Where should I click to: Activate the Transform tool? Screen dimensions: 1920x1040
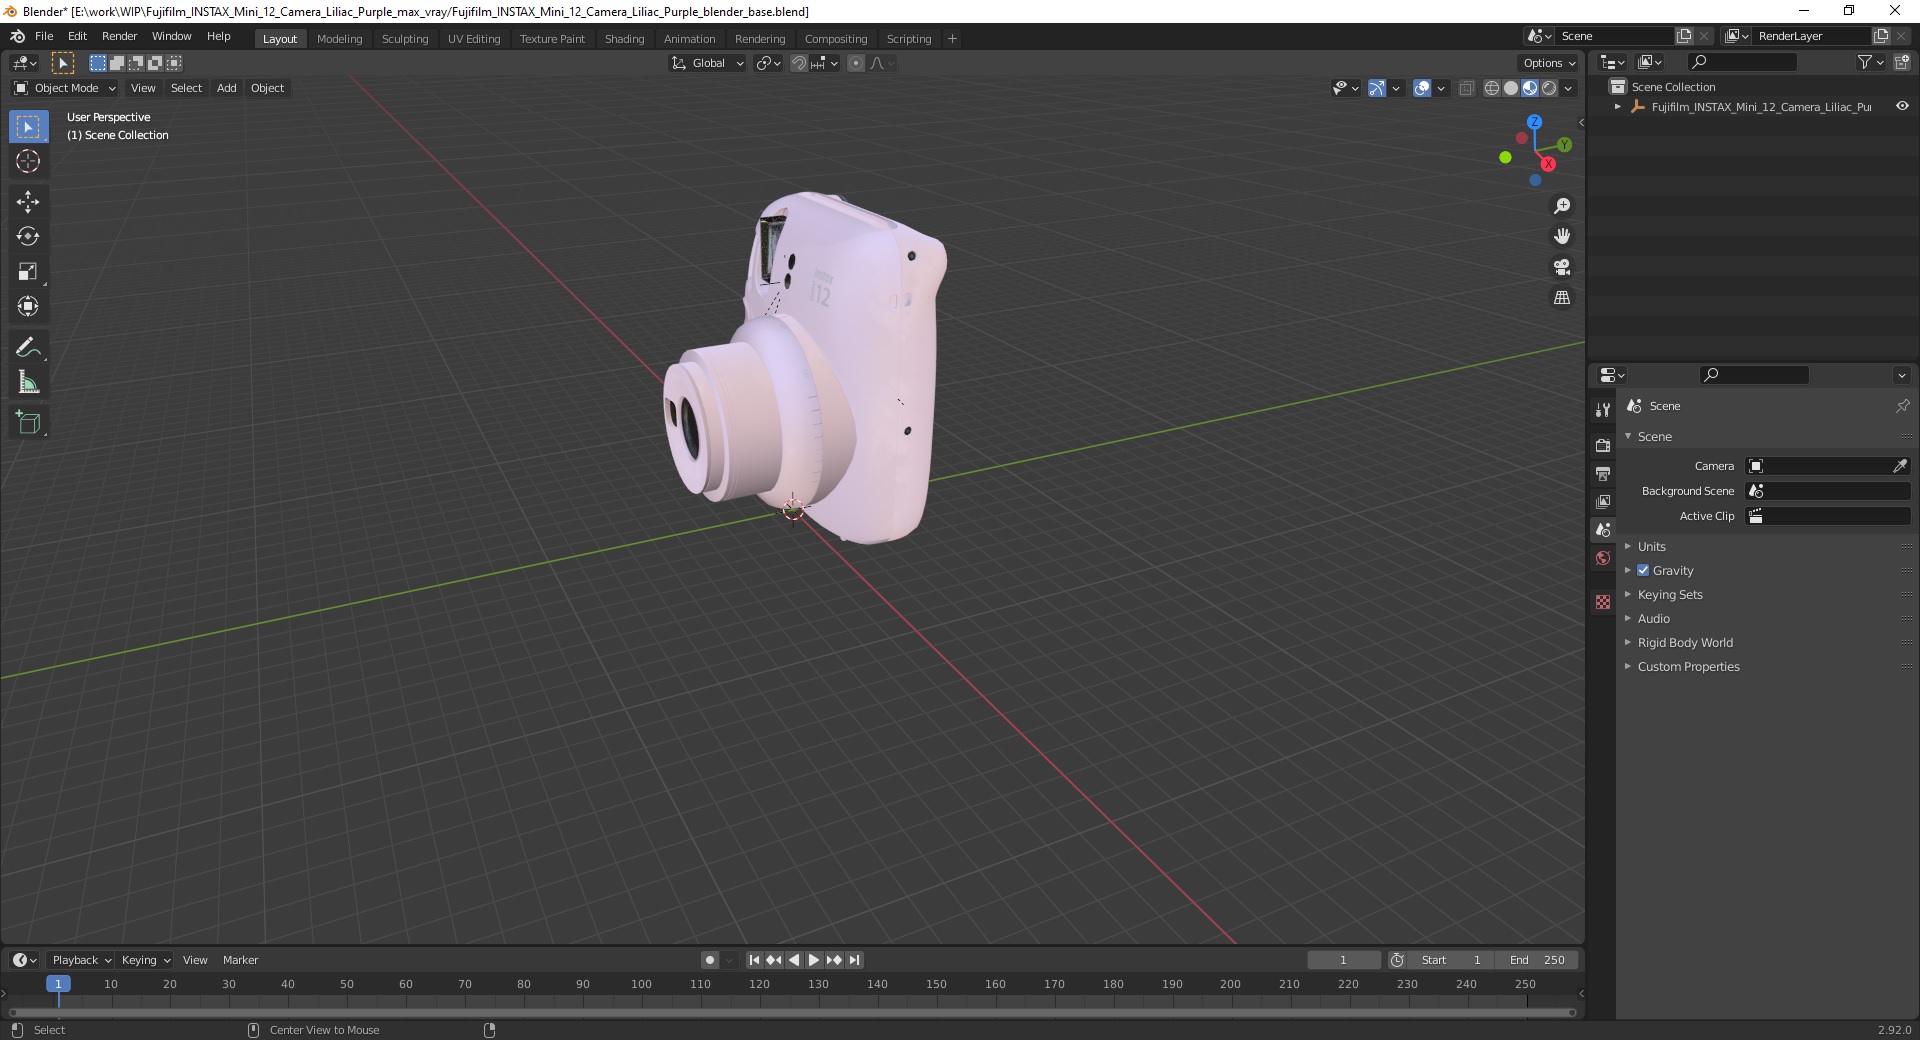[x=28, y=307]
